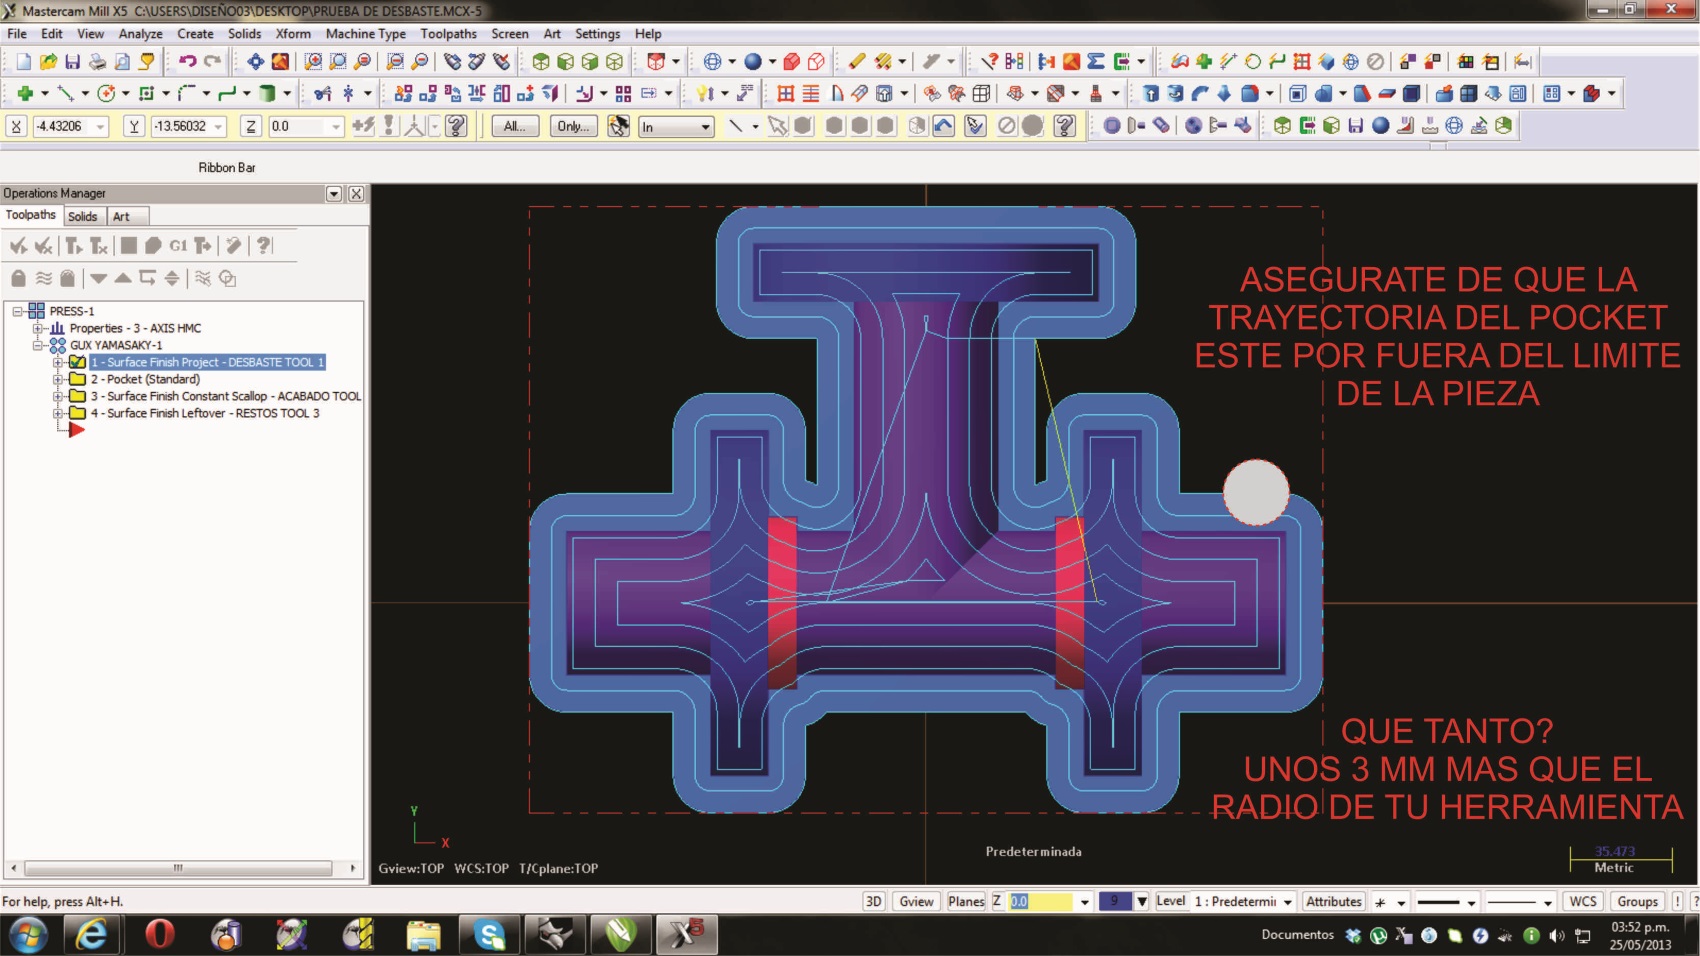Screen dimensions: 1700x956
Task: Save the file with the floppy disk icon
Action: pos(72,62)
